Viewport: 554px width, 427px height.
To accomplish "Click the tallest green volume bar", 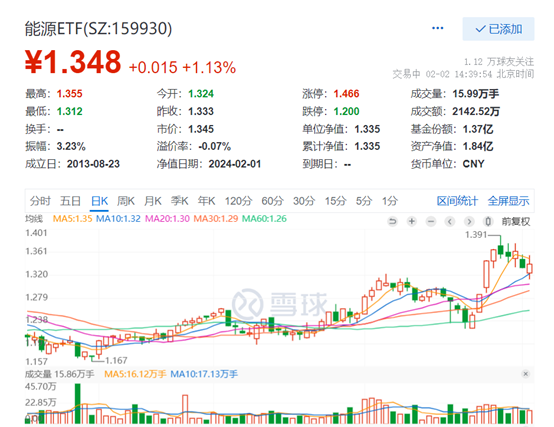I will (77, 404).
